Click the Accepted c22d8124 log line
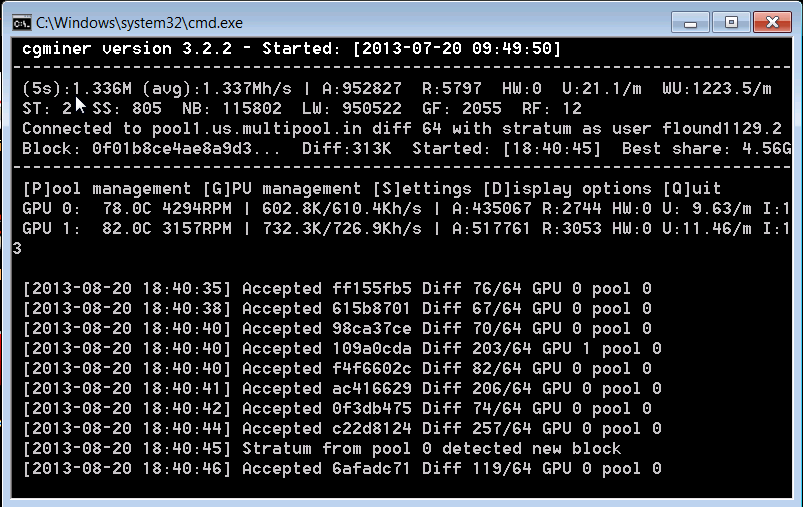The image size is (803, 507). 342,428
